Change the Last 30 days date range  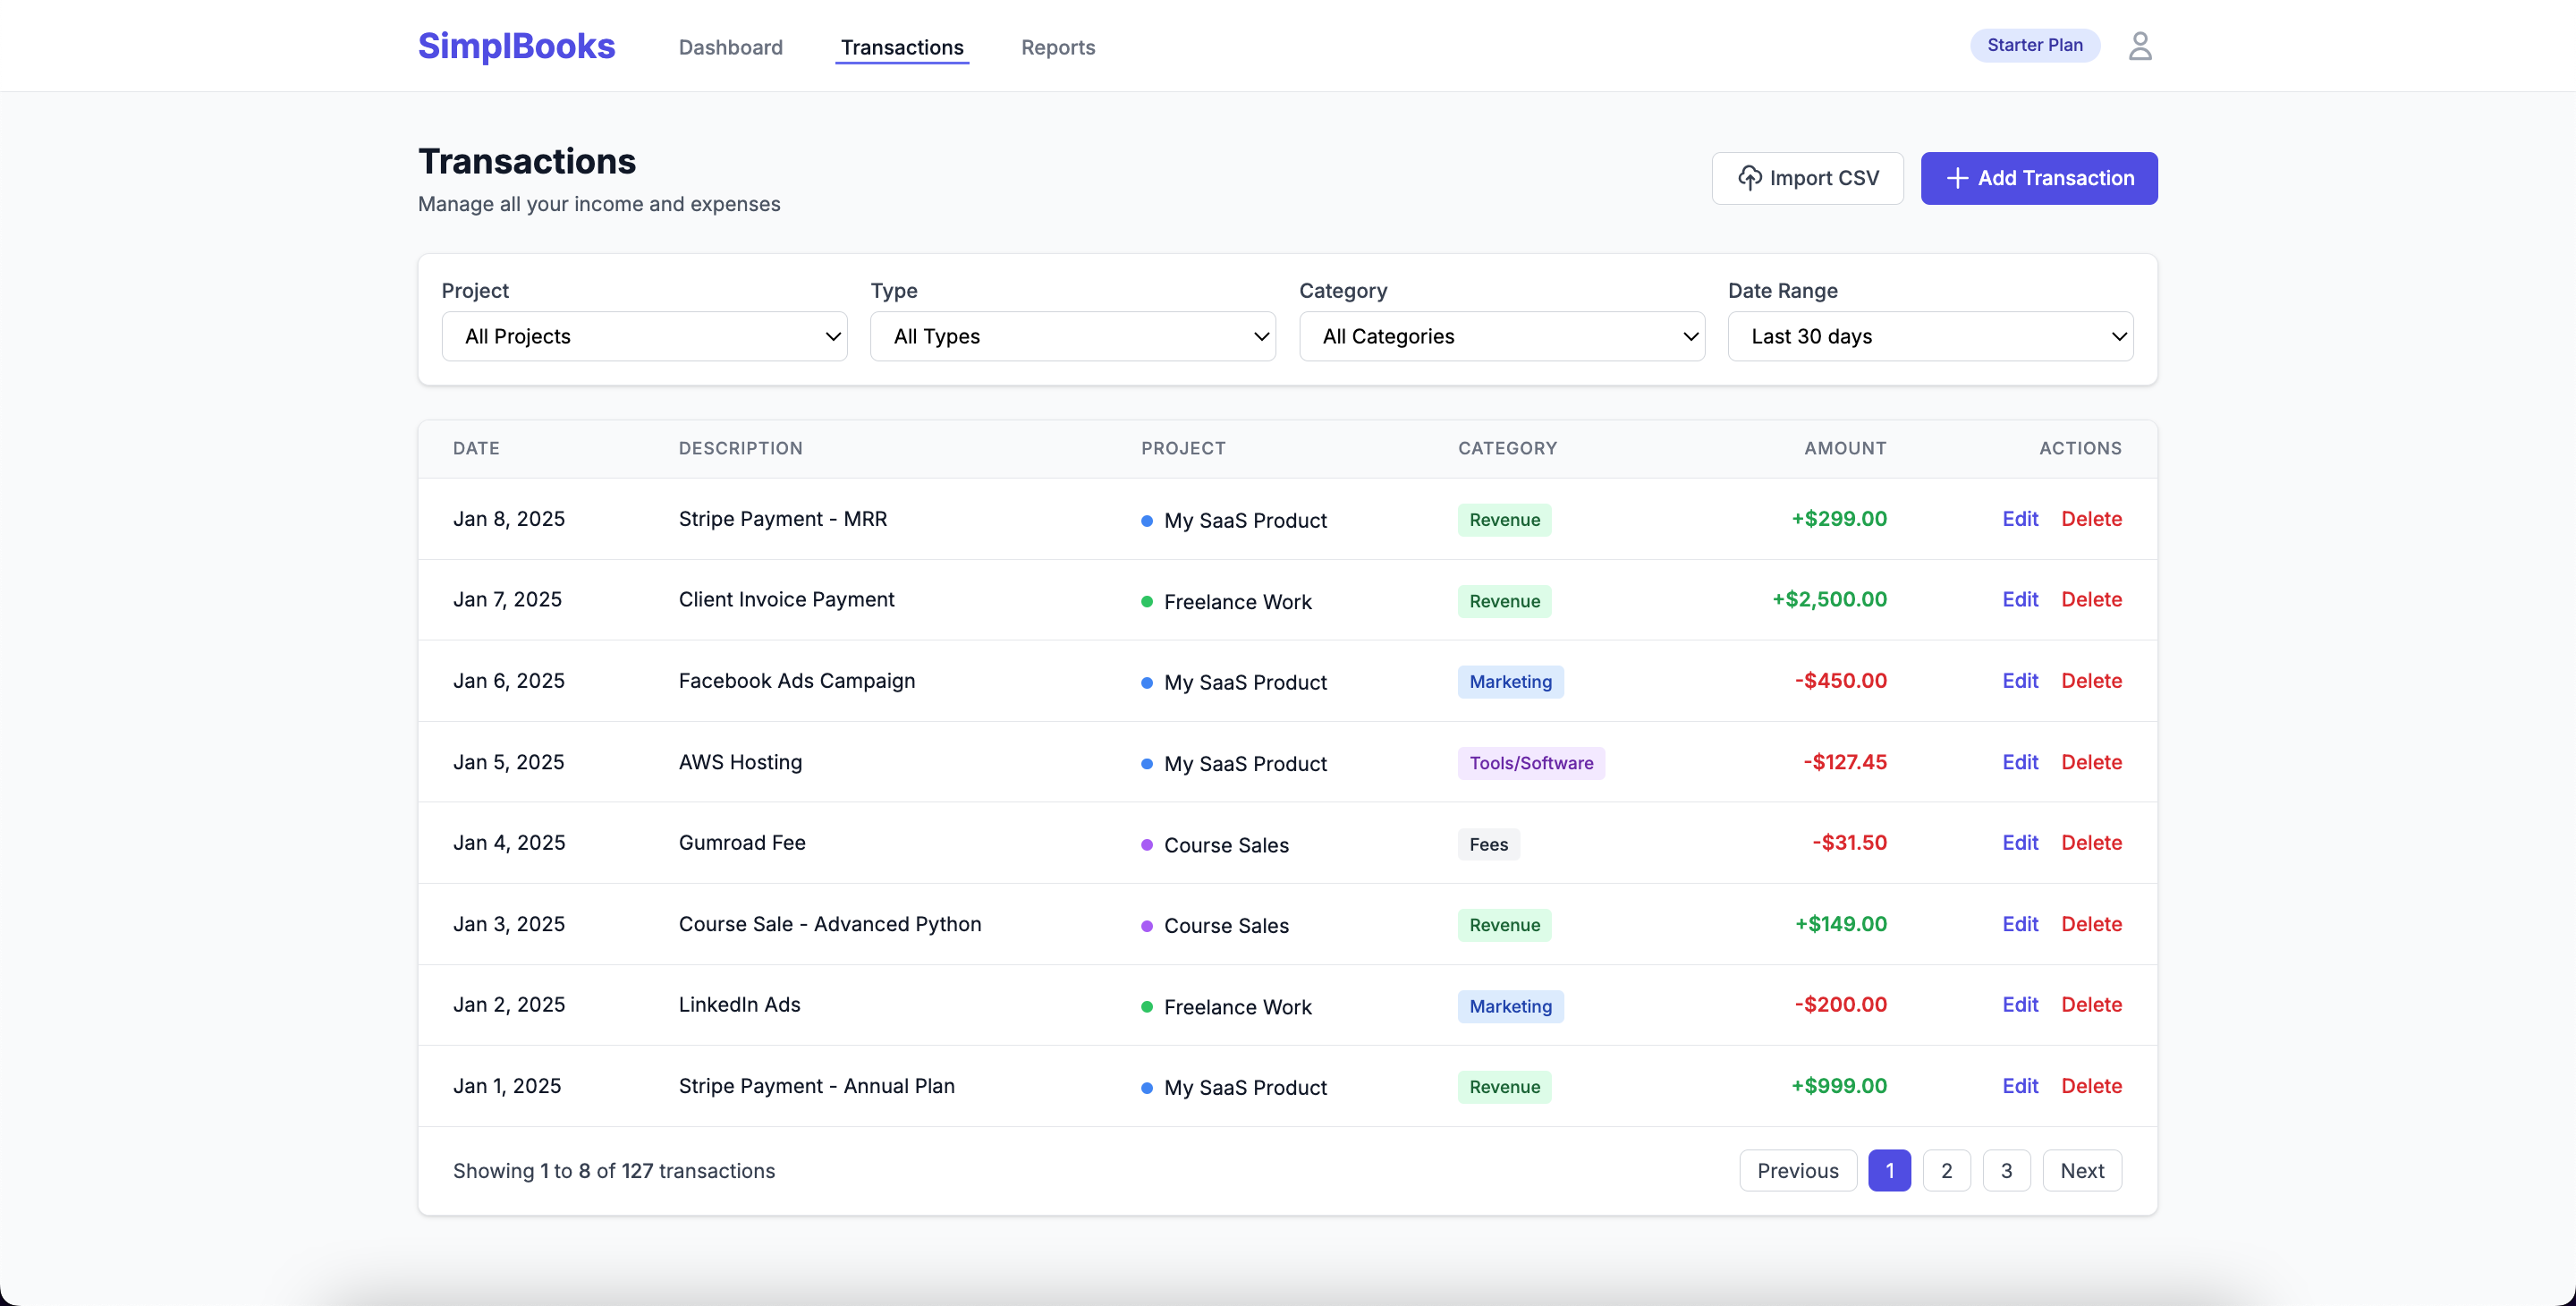pyautogui.click(x=1930, y=336)
